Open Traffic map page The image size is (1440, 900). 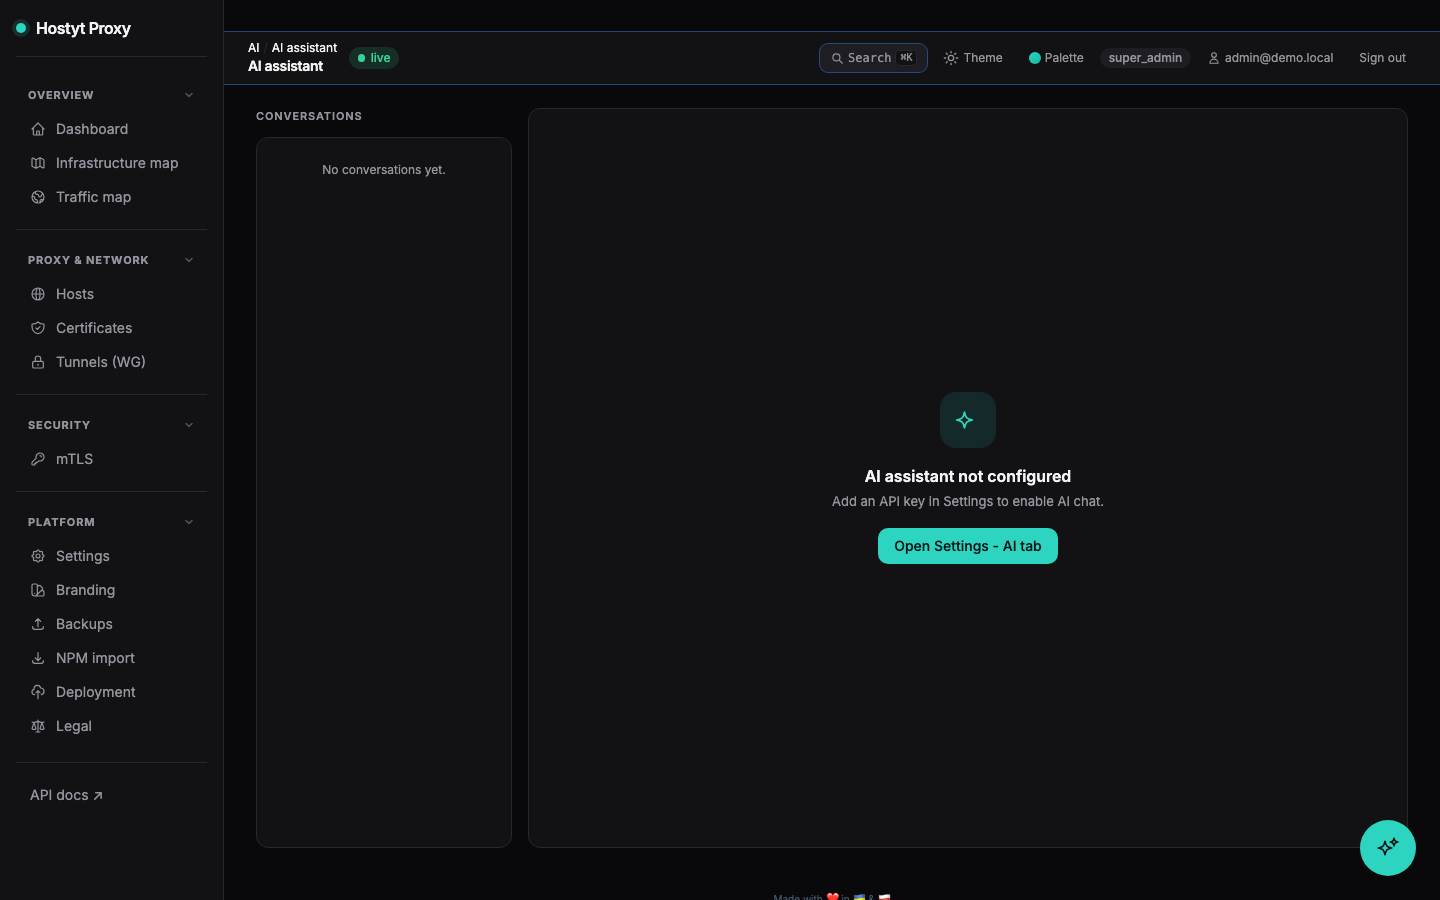[111, 197]
